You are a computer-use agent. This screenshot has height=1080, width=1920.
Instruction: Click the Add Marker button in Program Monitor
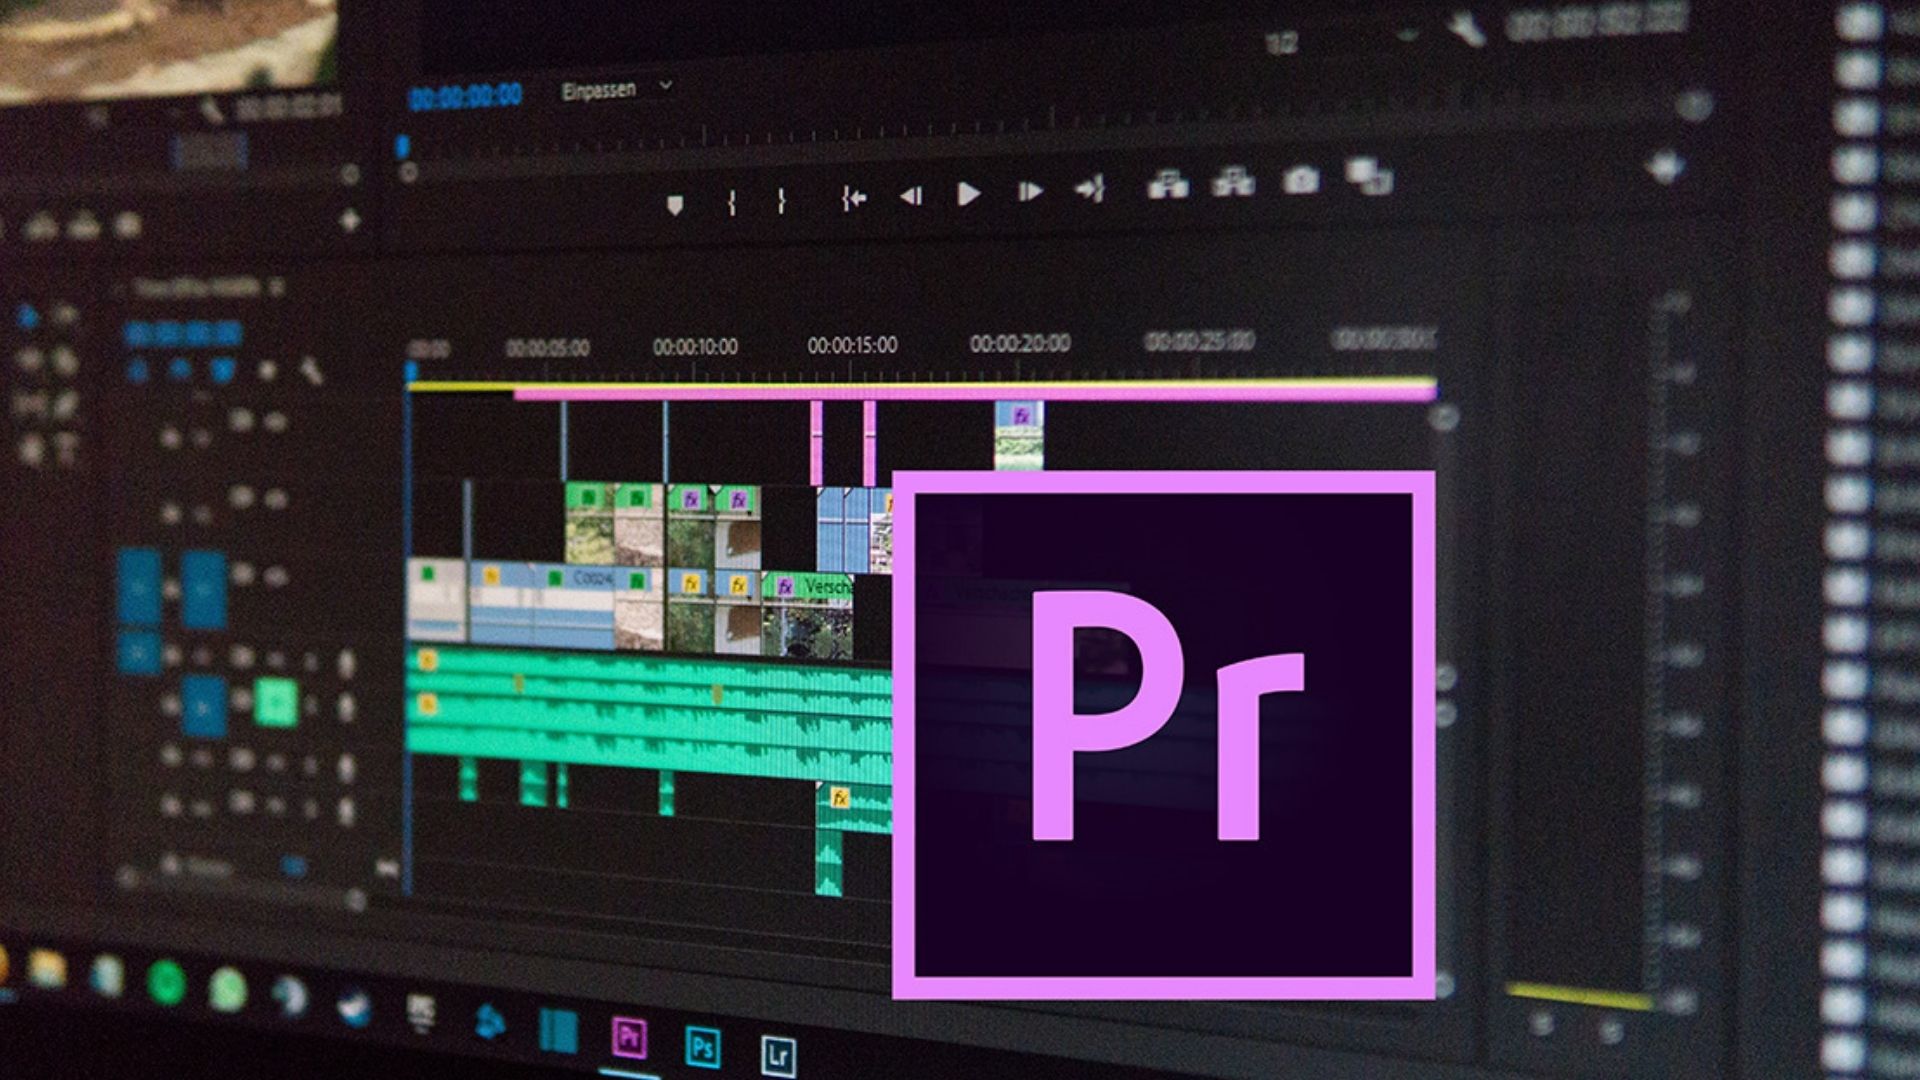tap(675, 205)
